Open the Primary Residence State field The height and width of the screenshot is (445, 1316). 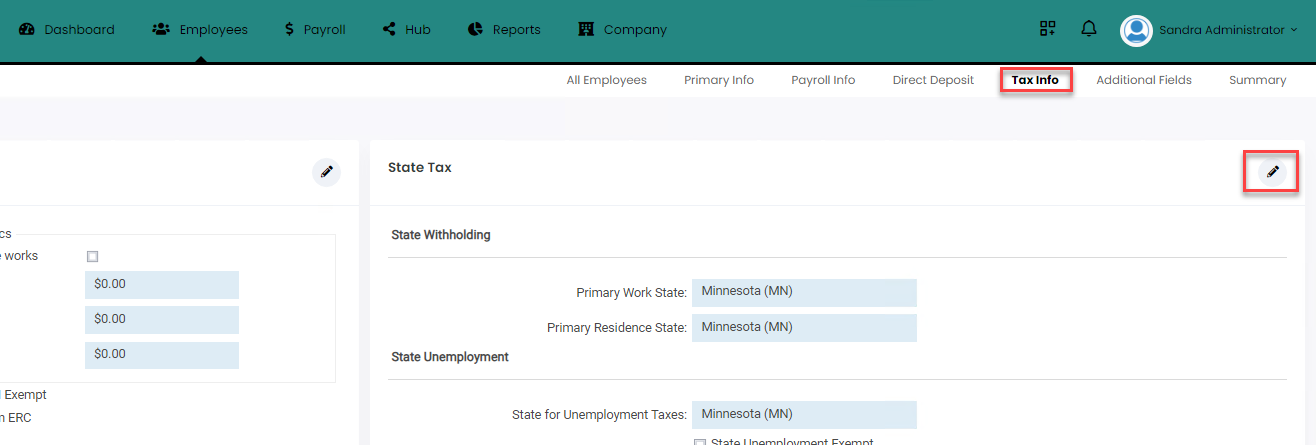click(804, 327)
